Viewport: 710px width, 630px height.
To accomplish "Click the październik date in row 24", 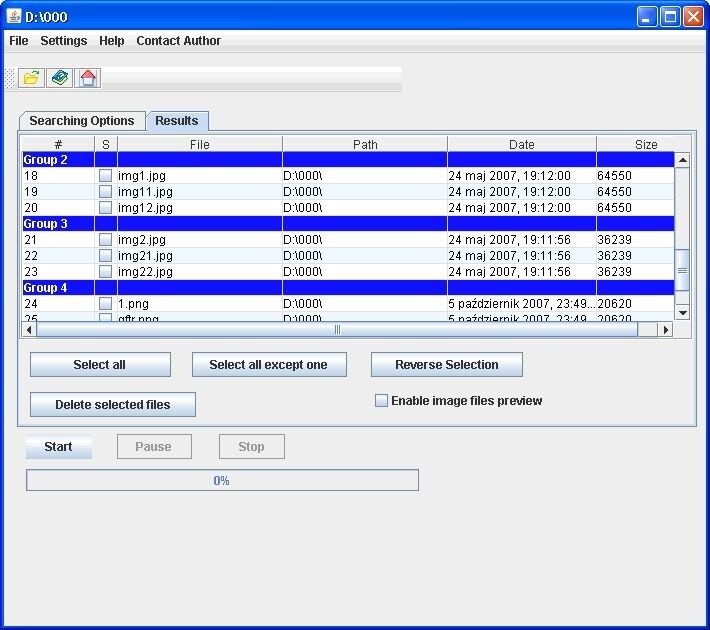I will point(522,303).
